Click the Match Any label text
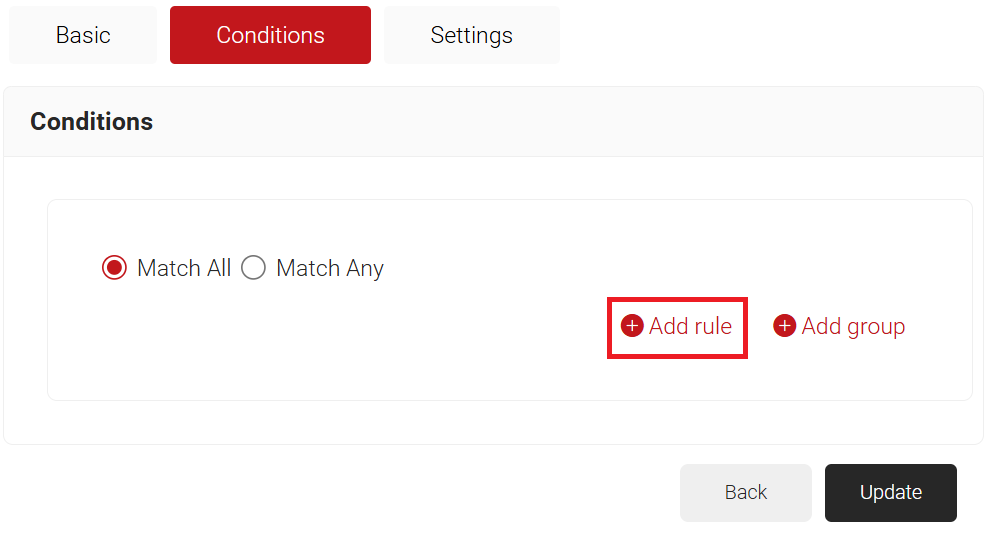 330,268
